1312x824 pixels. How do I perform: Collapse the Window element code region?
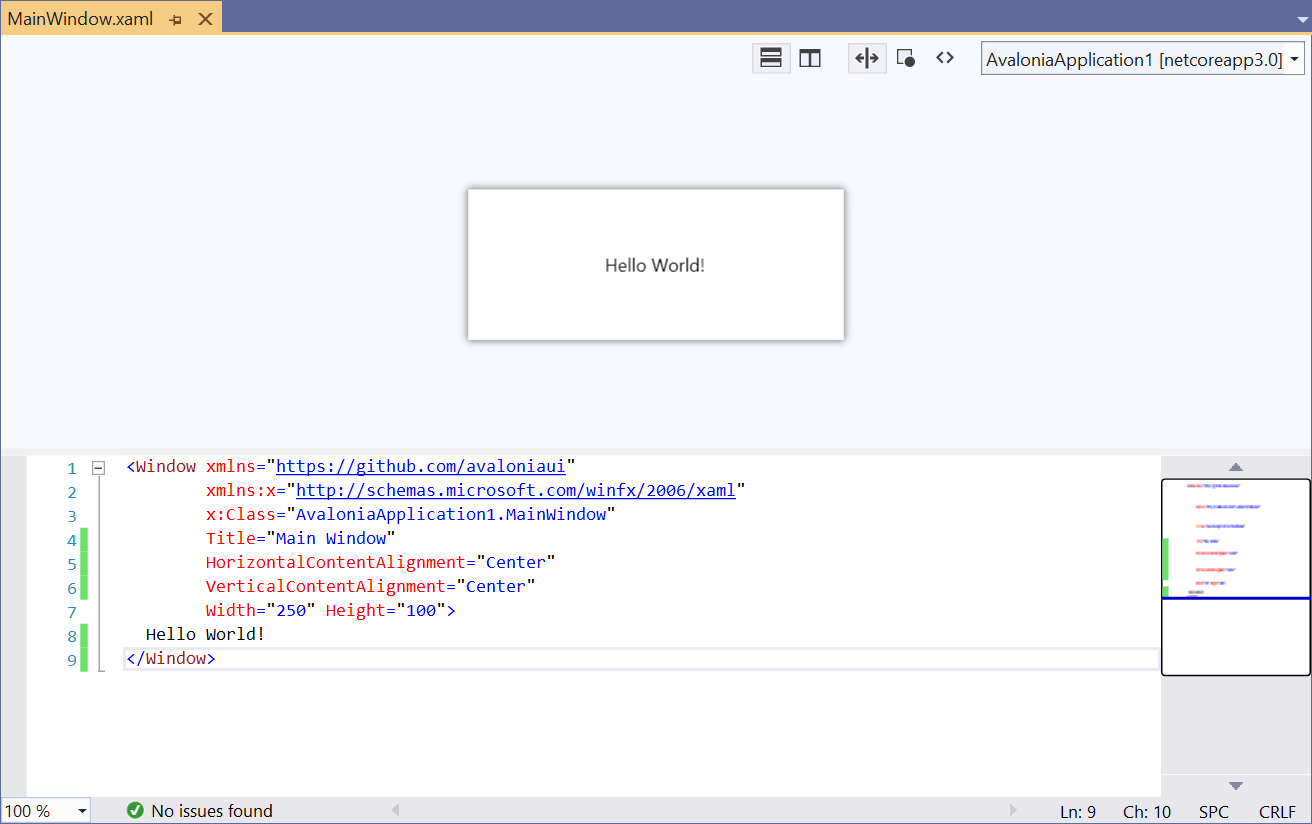pos(97,466)
